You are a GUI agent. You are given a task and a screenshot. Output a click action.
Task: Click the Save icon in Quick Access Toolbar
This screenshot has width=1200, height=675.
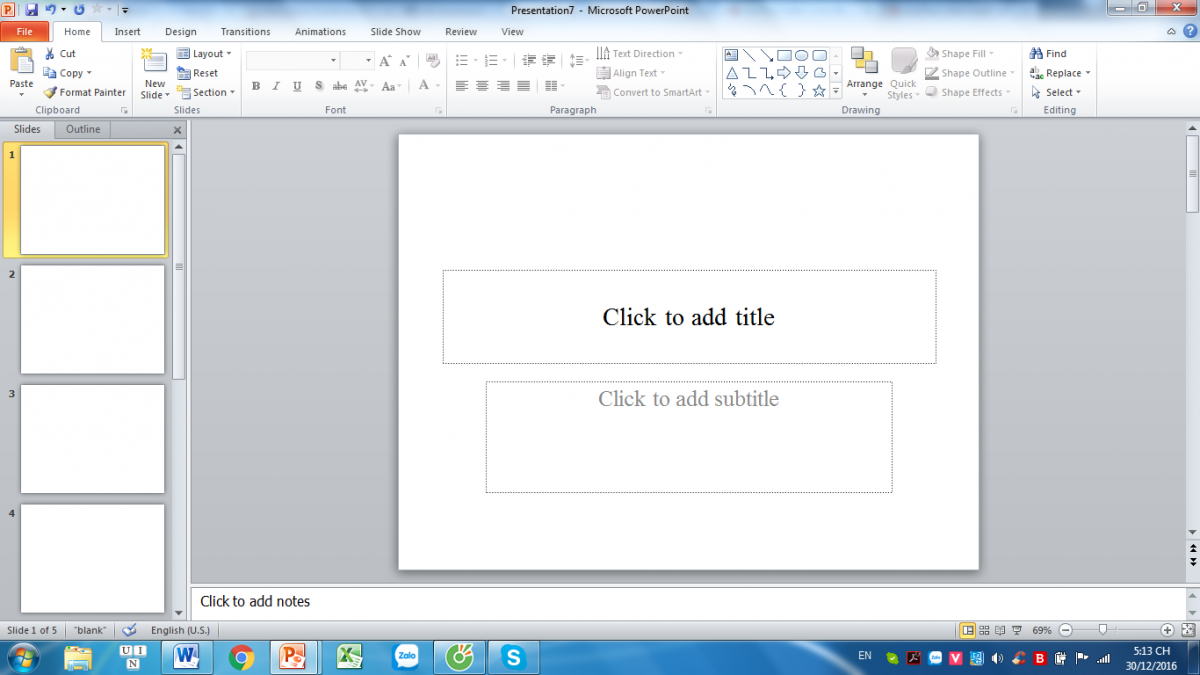point(31,9)
